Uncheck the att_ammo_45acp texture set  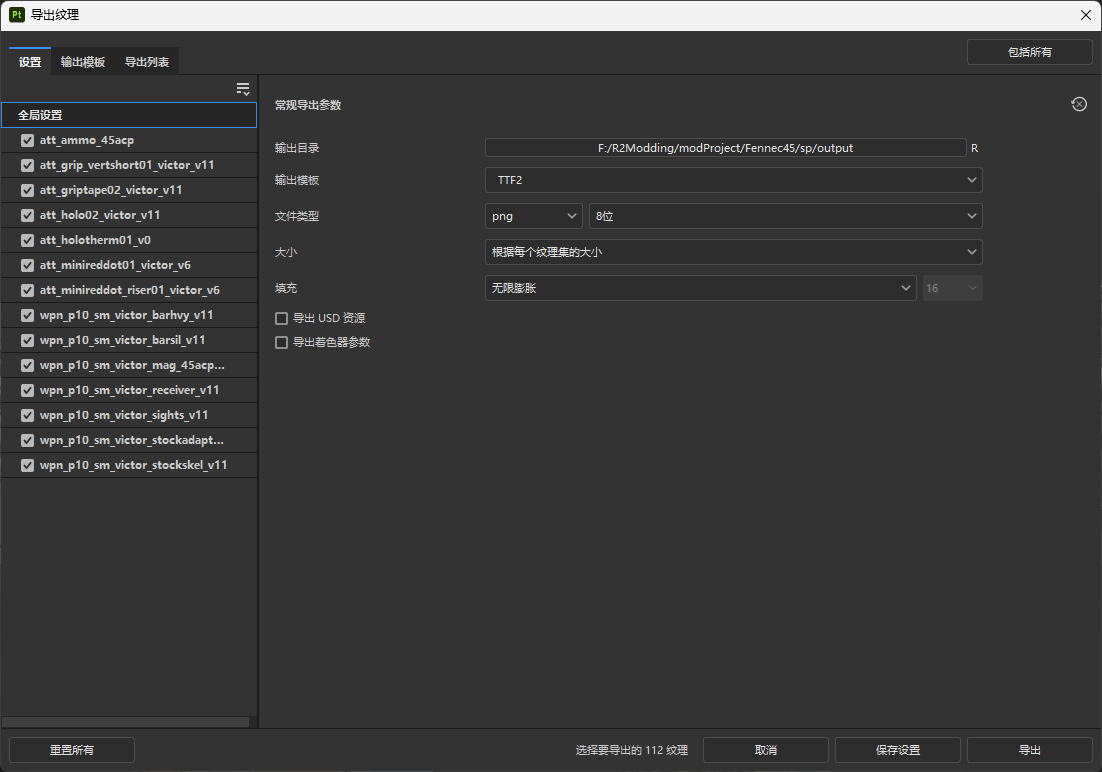(x=28, y=140)
